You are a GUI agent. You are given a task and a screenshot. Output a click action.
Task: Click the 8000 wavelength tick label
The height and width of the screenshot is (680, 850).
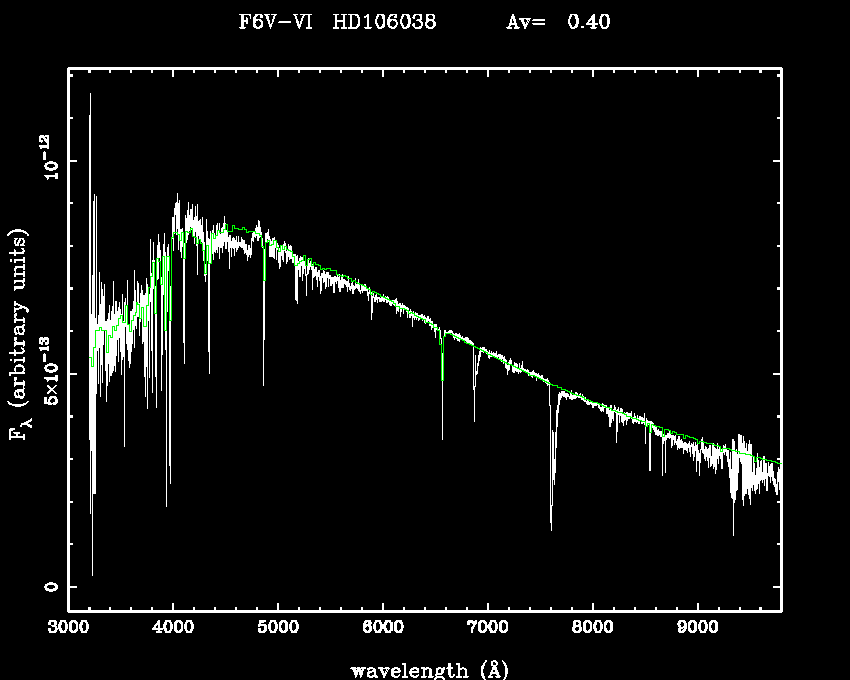click(592, 628)
